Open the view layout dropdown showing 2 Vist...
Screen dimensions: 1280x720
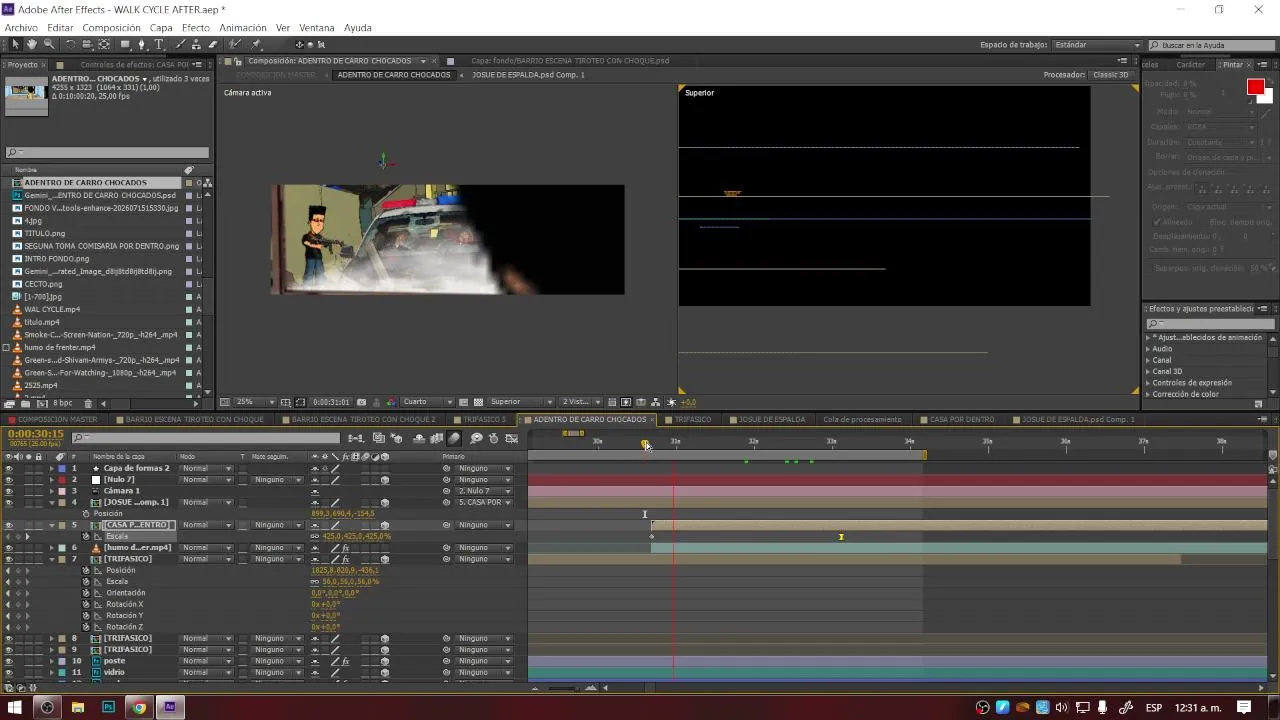coord(580,402)
